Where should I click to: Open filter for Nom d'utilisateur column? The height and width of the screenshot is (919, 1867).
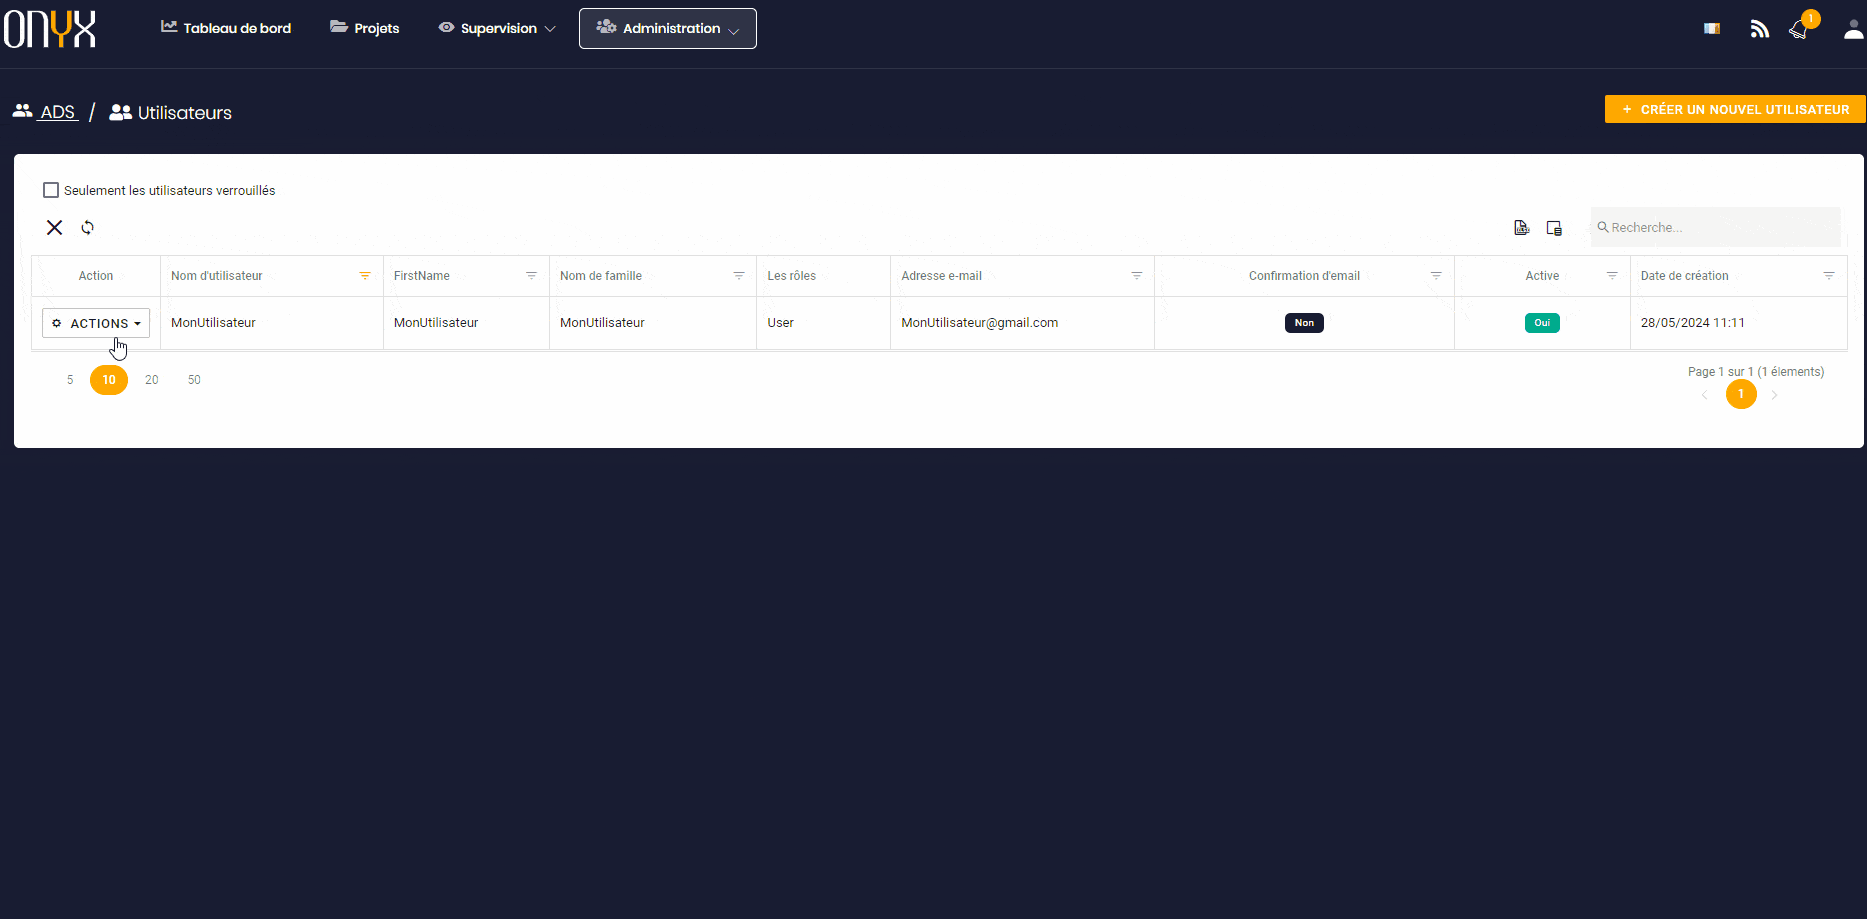(365, 276)
